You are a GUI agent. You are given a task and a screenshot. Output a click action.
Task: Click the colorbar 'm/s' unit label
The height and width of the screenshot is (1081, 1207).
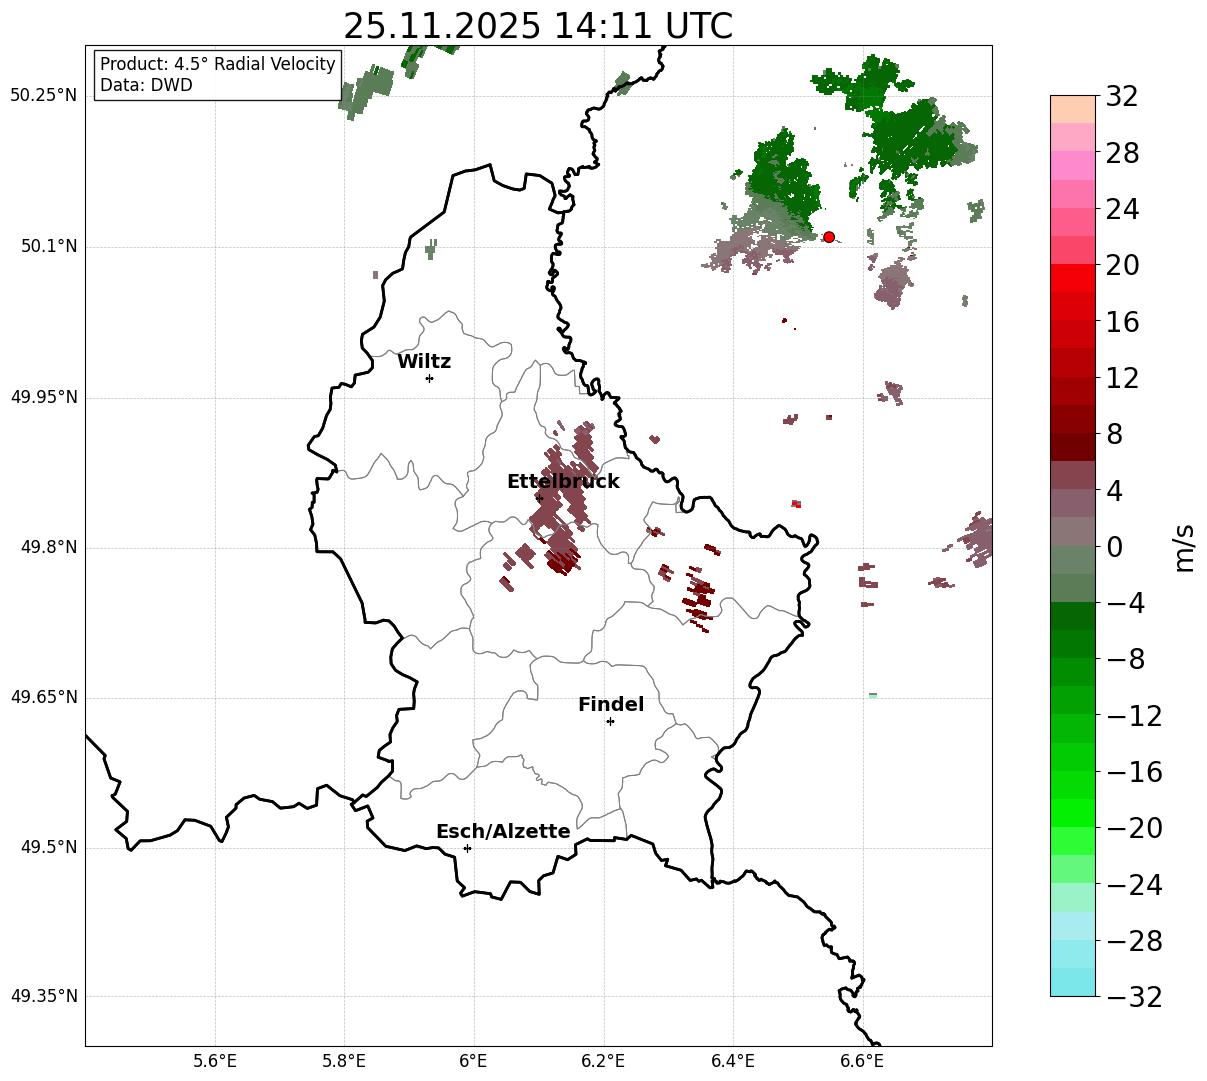[1184, 547]
